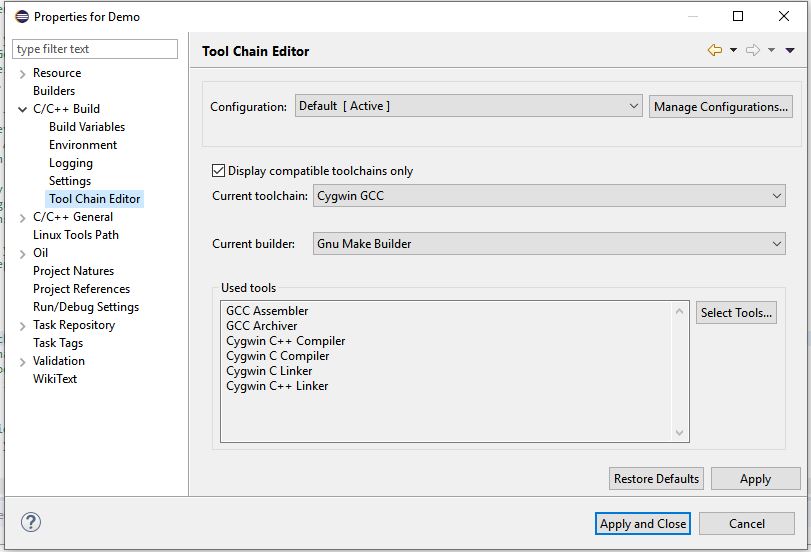This screenshot has width=811, height=552.
Task: Open the Settings page
Action: tap(70, 181)
